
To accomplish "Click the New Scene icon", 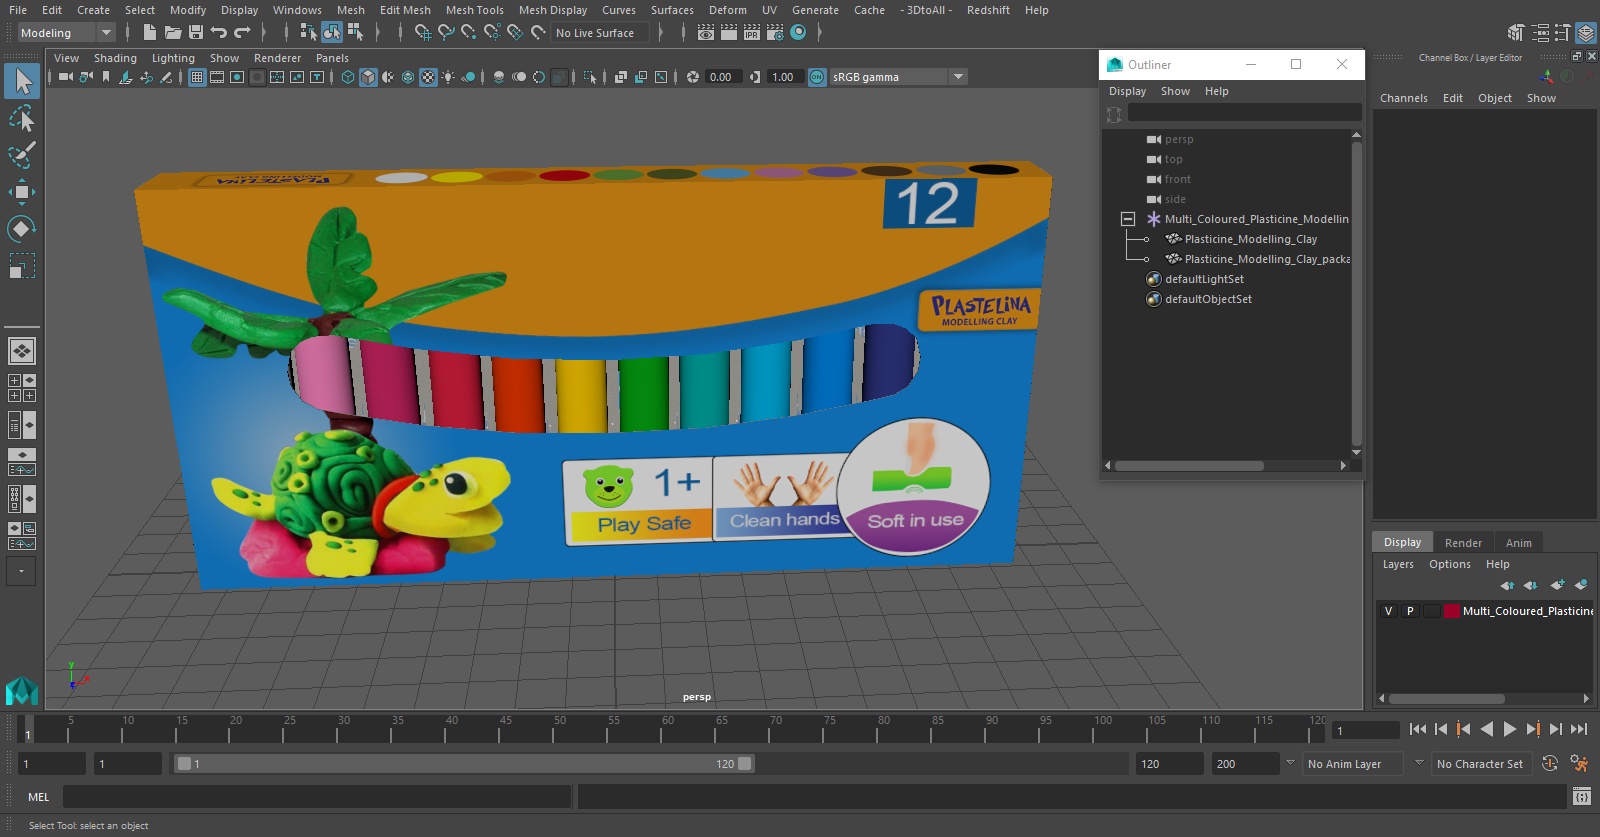I will point(149,33).
